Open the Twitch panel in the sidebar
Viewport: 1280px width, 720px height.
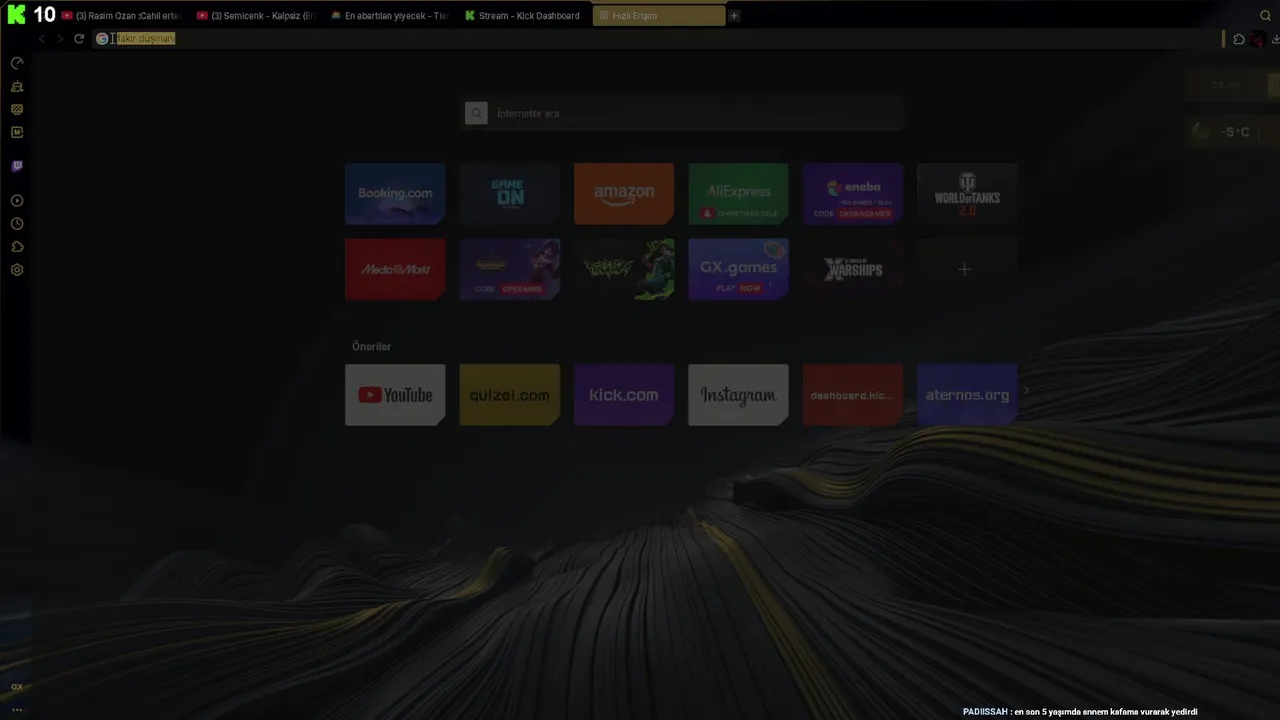click(x=17, y=166)
